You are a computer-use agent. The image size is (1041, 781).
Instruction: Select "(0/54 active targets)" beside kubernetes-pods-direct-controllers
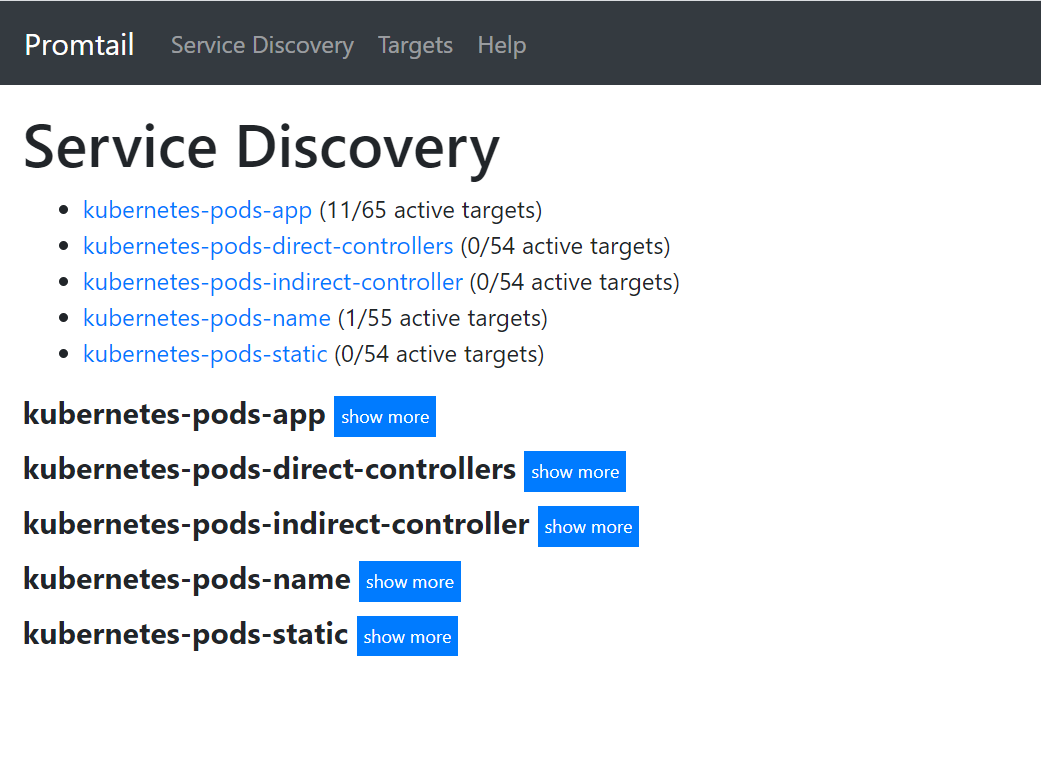[x=566, y=246]
